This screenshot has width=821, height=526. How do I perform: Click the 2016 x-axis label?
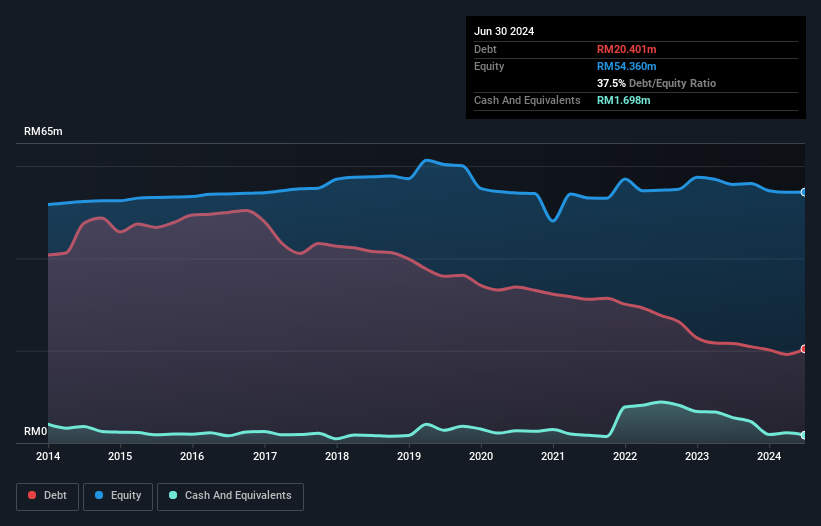pos(192,456)
